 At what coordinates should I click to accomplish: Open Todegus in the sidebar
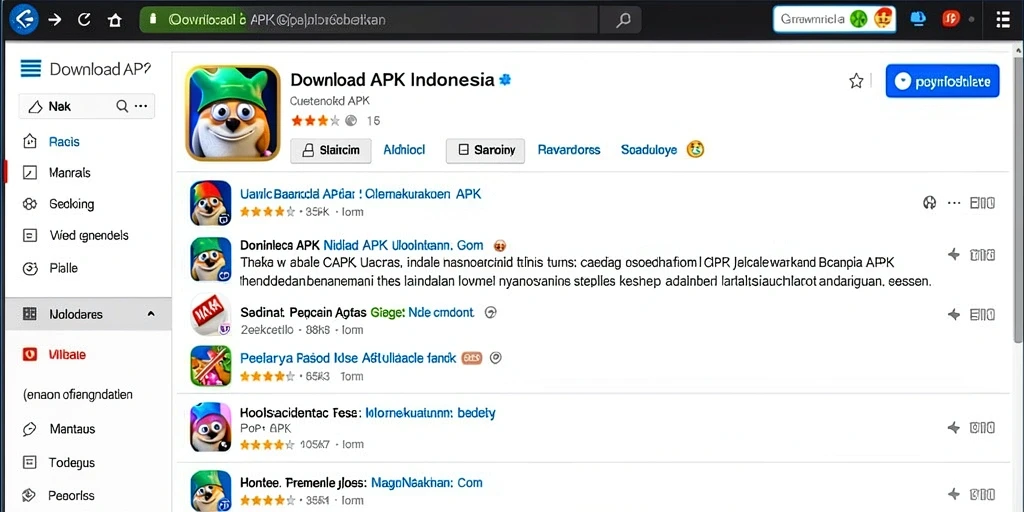tap(72, 462)
